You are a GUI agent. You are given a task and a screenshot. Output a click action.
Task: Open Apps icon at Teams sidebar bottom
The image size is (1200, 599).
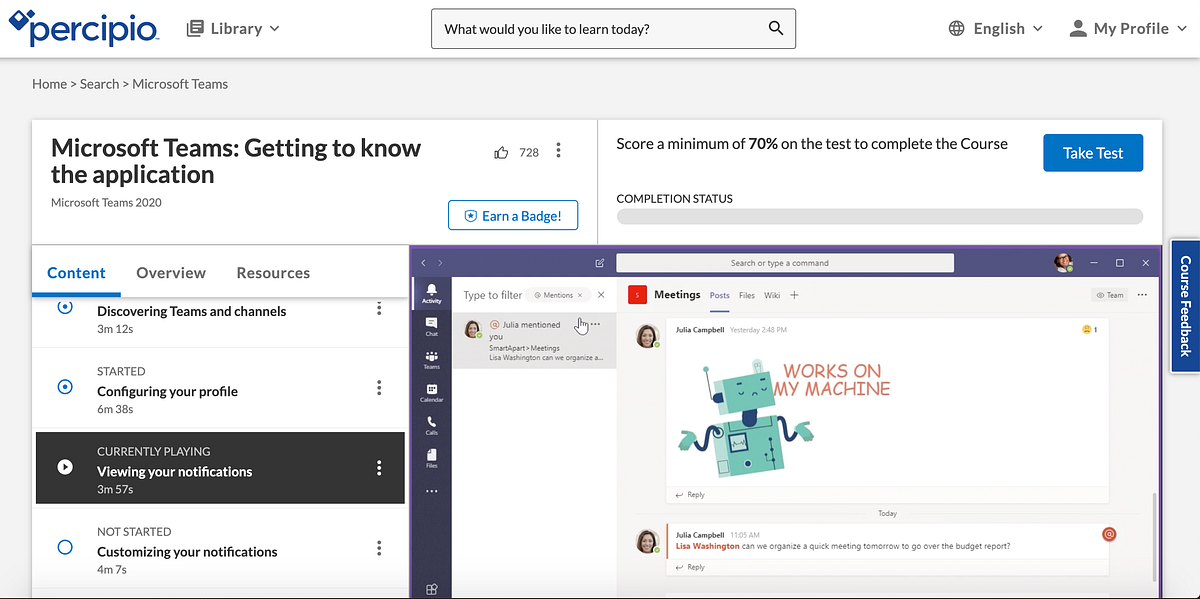[431, 589]
